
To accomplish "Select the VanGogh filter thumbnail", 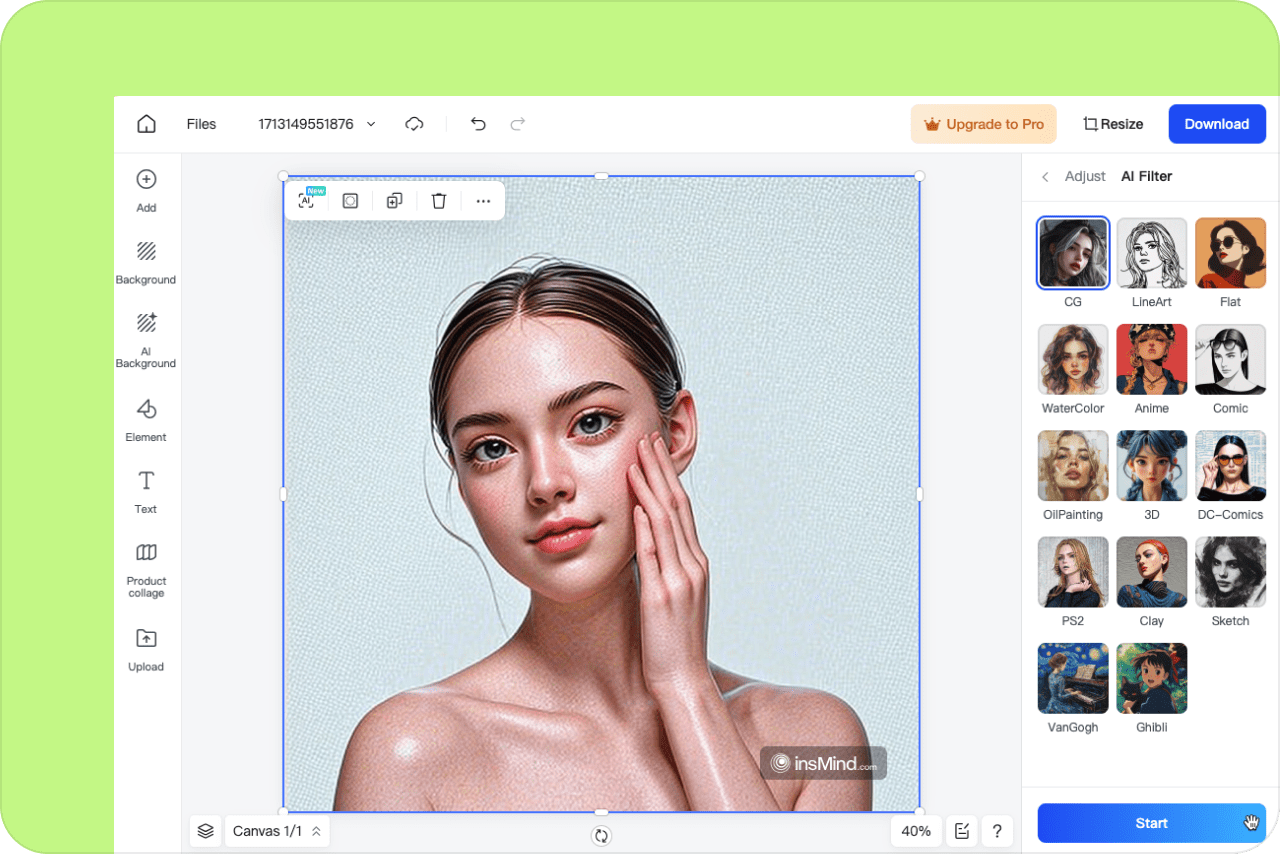I will tap(1073, 678).
